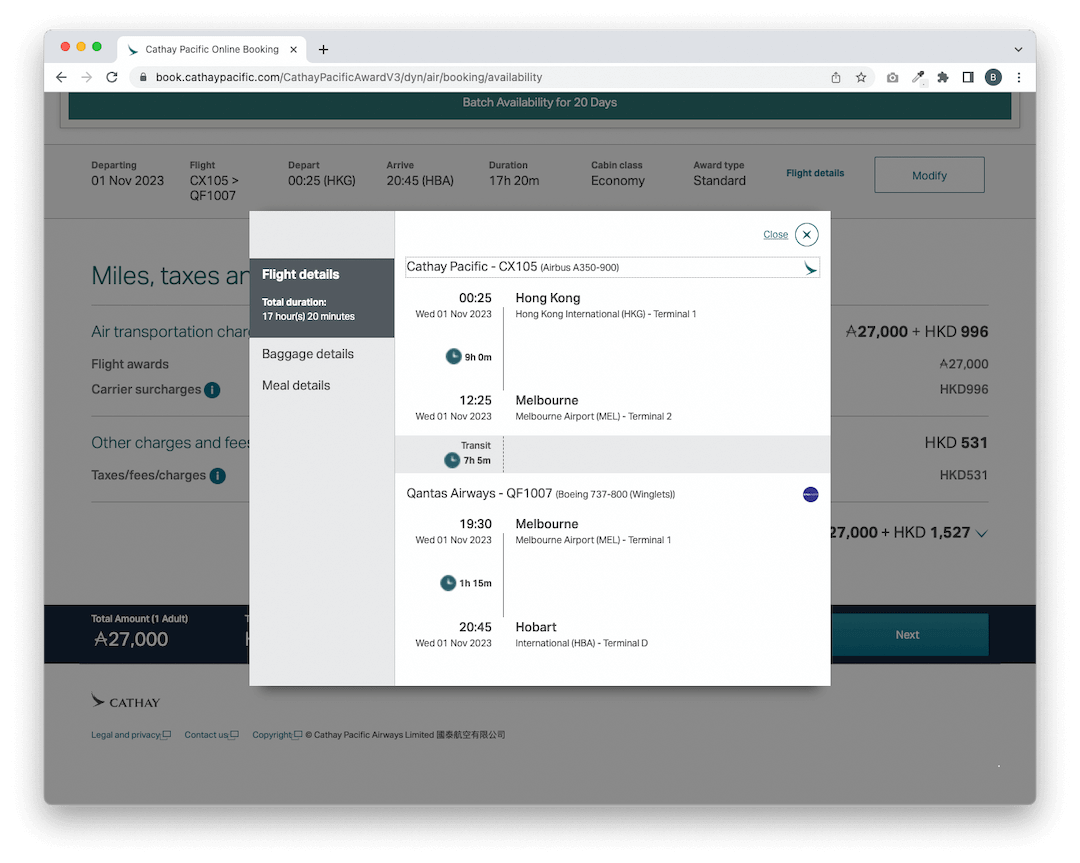Click the Modify button
1080x863 pixels.
click(x=929, y=175)
